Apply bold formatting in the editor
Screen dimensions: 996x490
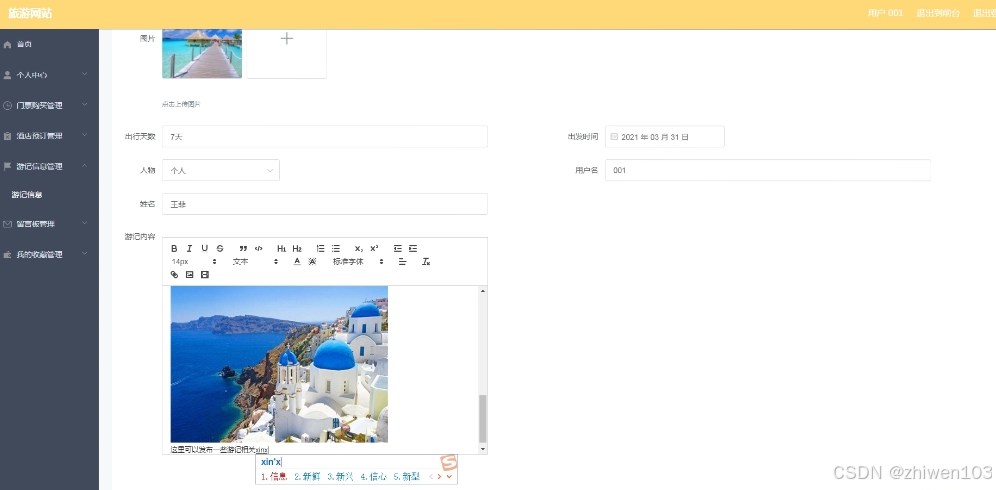[175, 248]
